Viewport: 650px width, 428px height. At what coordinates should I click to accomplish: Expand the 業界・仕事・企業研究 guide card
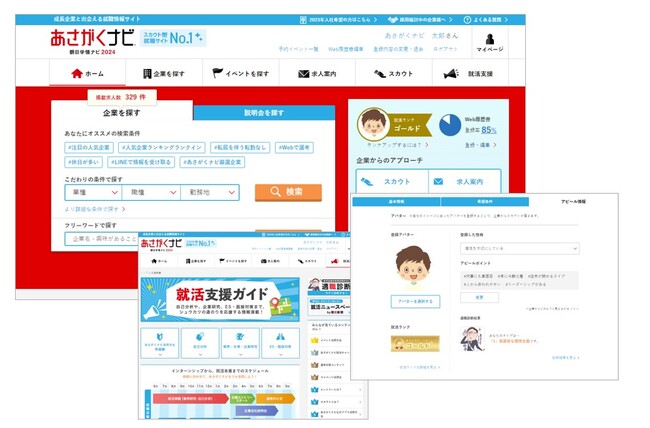[240, 343]
